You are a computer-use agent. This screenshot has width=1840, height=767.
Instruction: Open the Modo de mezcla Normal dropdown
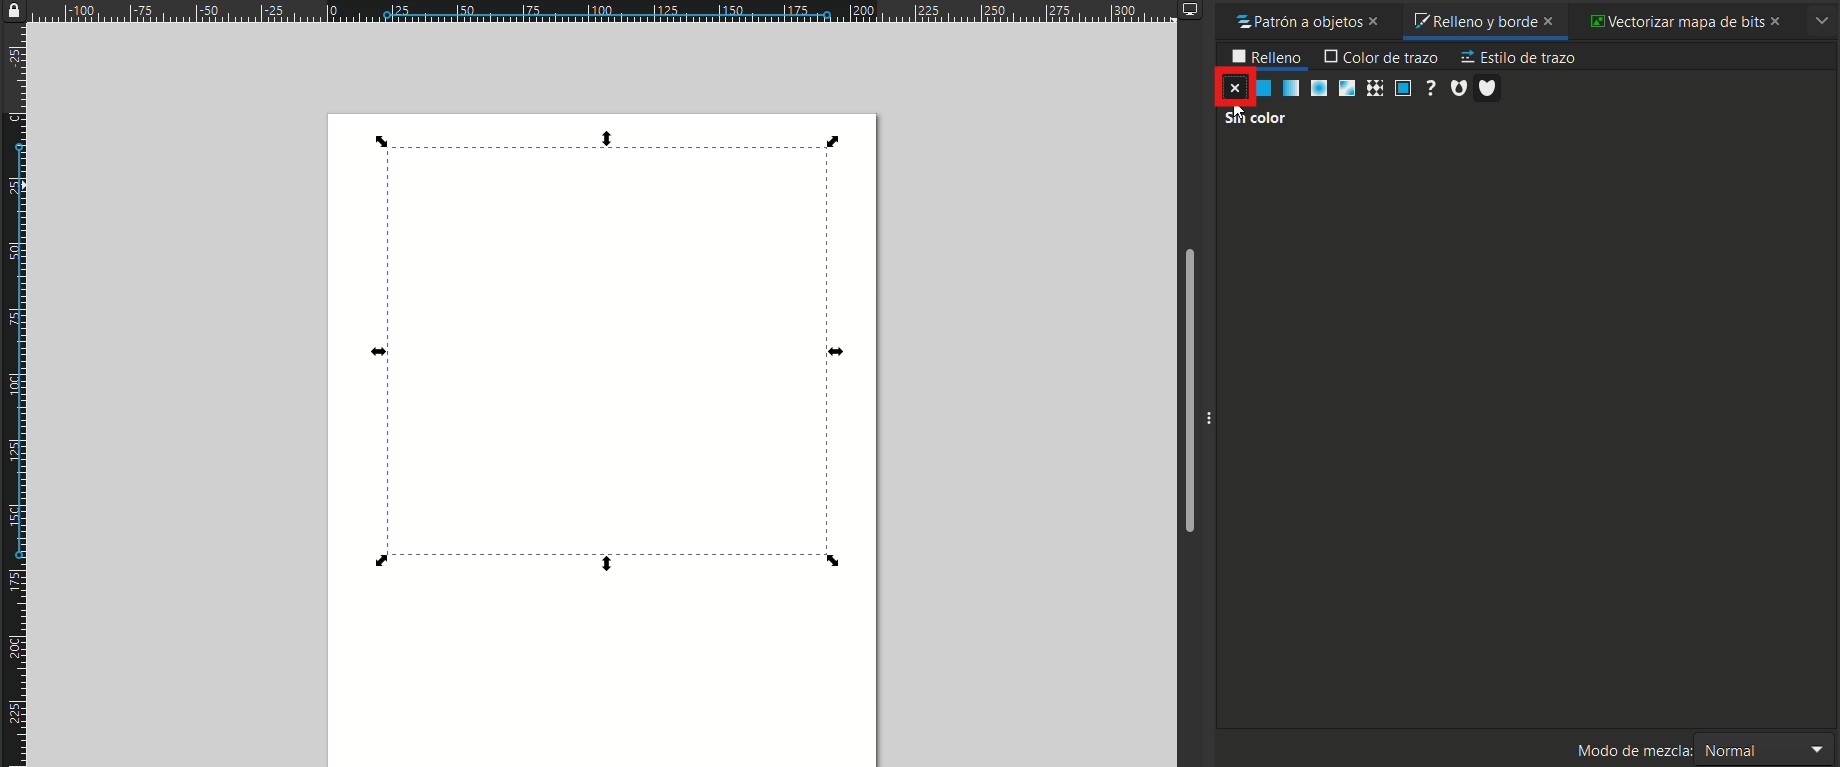click(x=1765, y=750)
